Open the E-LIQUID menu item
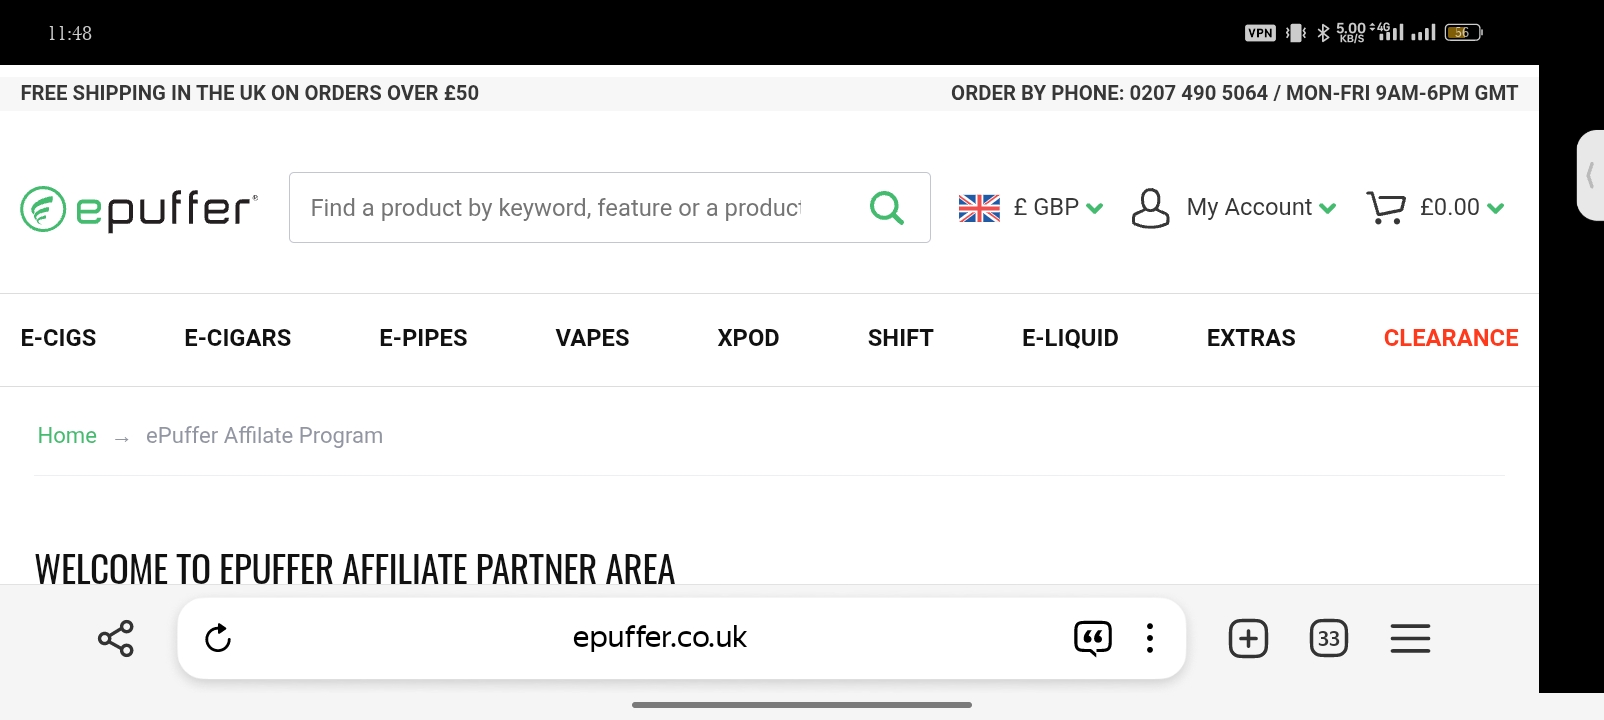Screen dimensions: 1604x720 point(1070,338)
